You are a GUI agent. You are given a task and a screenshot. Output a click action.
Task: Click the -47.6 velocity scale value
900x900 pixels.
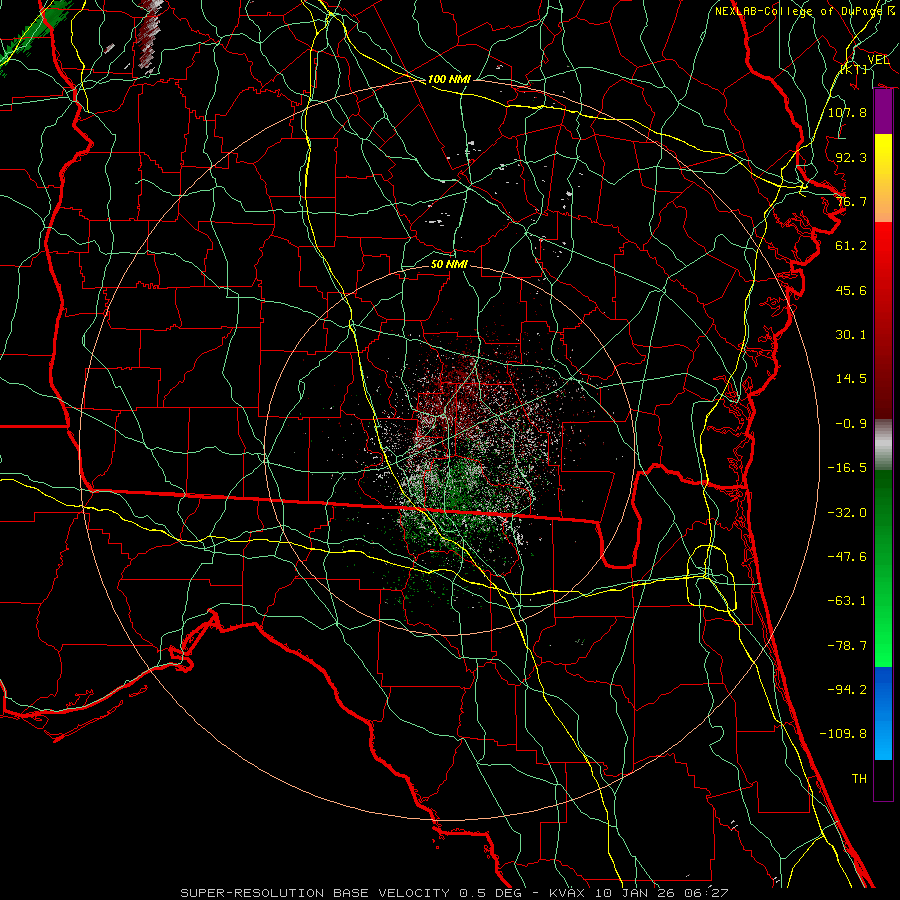coord(847,557)
